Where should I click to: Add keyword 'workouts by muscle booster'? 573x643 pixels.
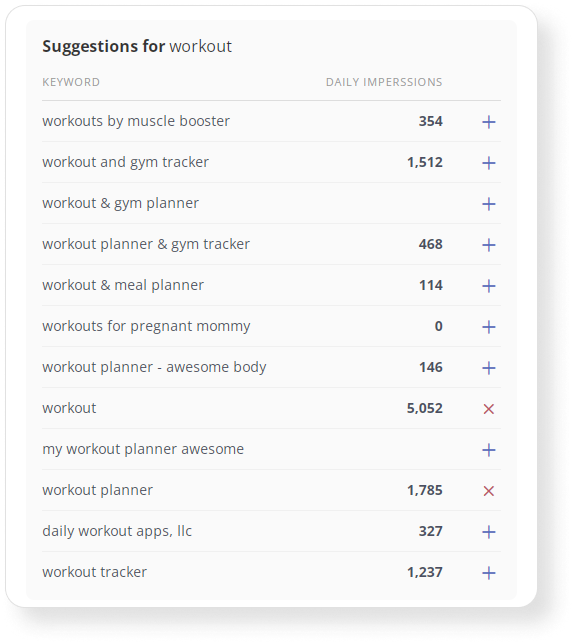point(489,122)
